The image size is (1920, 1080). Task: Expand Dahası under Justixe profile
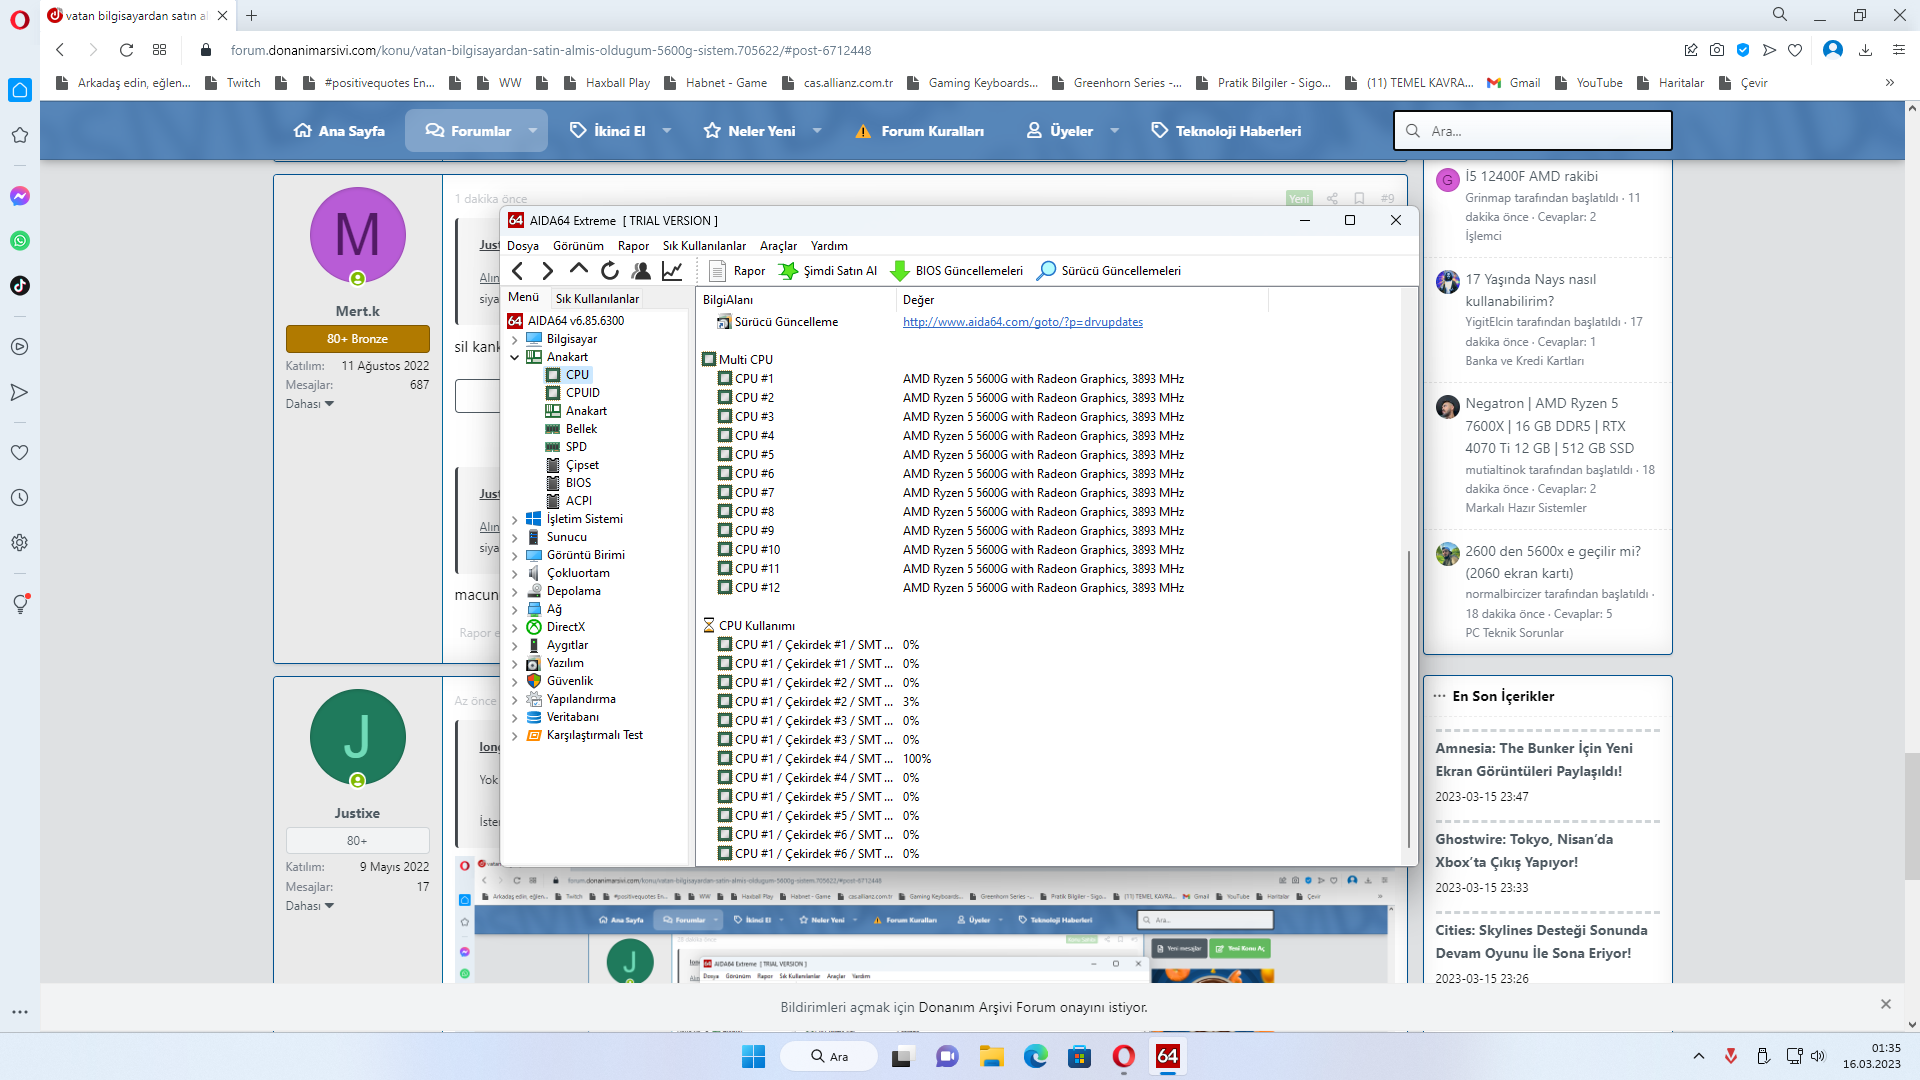tap(310, 906)
